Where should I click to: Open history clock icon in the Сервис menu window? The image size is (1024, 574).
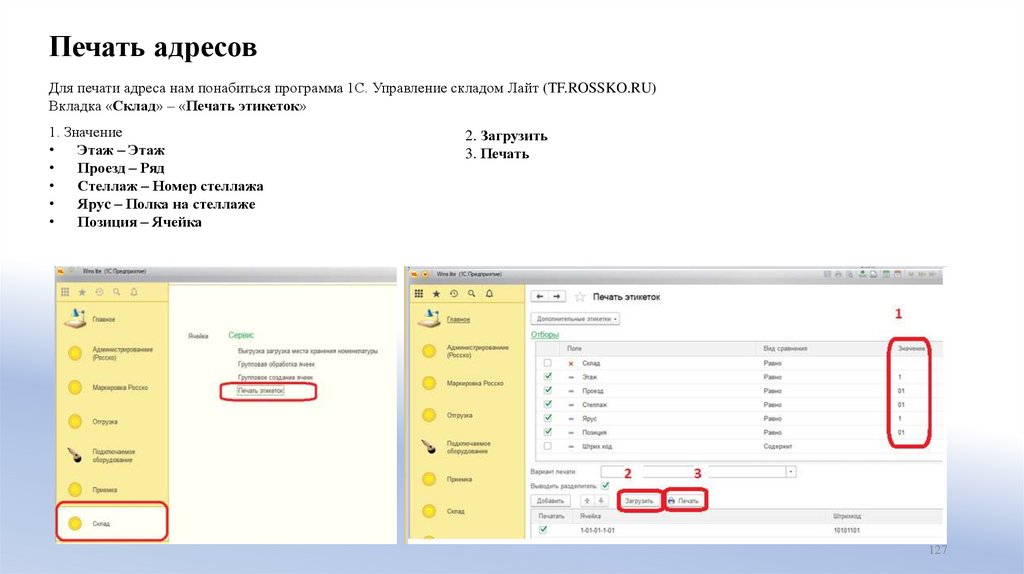tap(99, 292)
